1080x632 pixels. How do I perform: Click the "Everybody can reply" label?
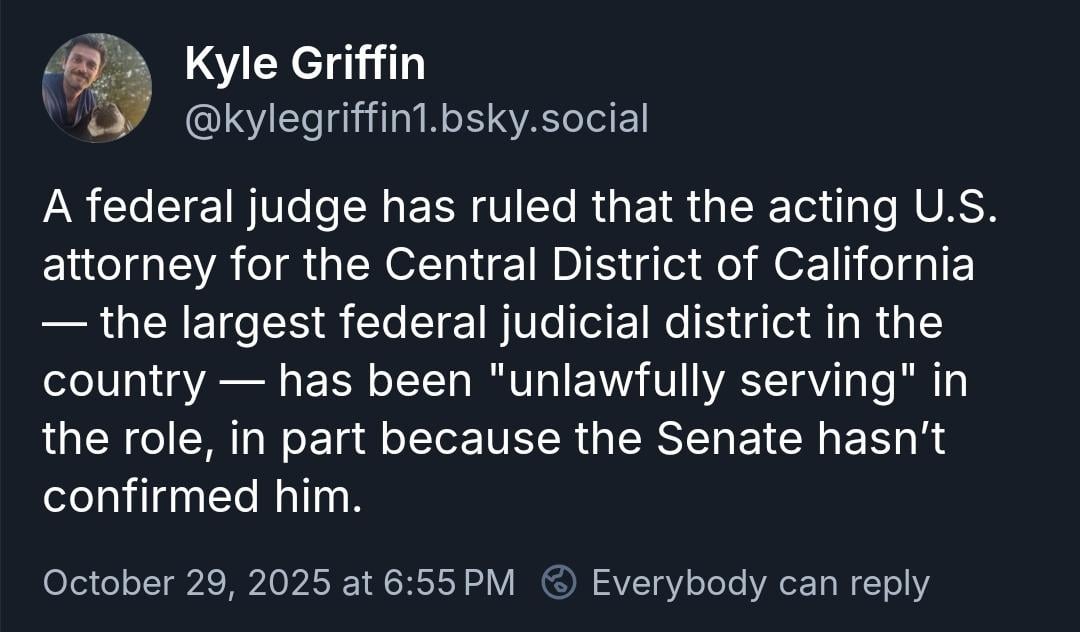pos(760,582)
